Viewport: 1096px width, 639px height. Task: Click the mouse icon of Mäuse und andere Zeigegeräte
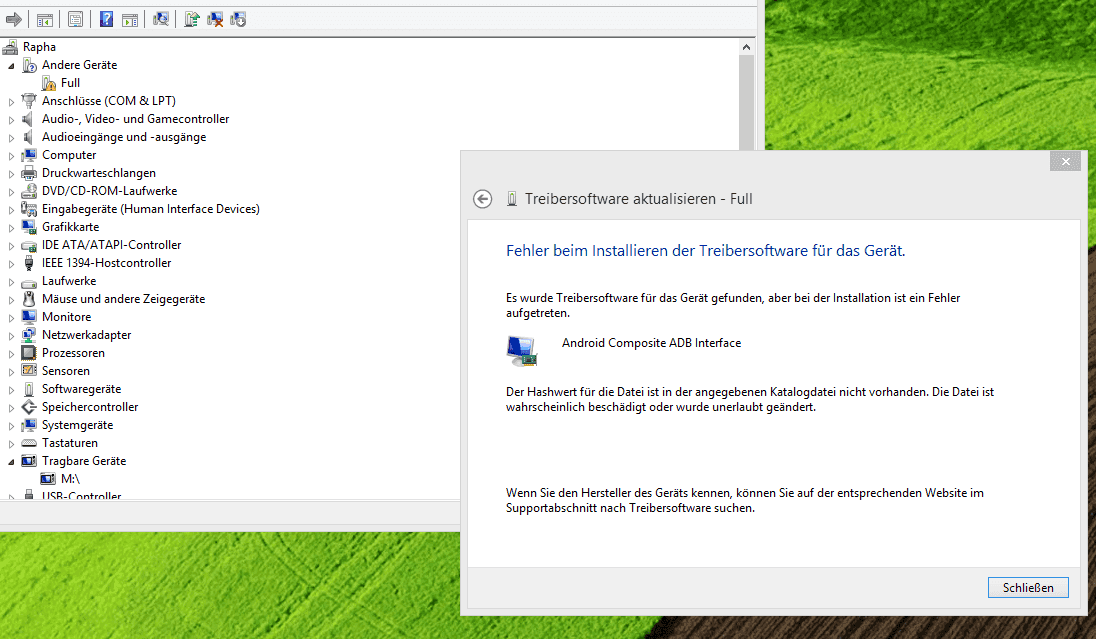coord(29,299)
